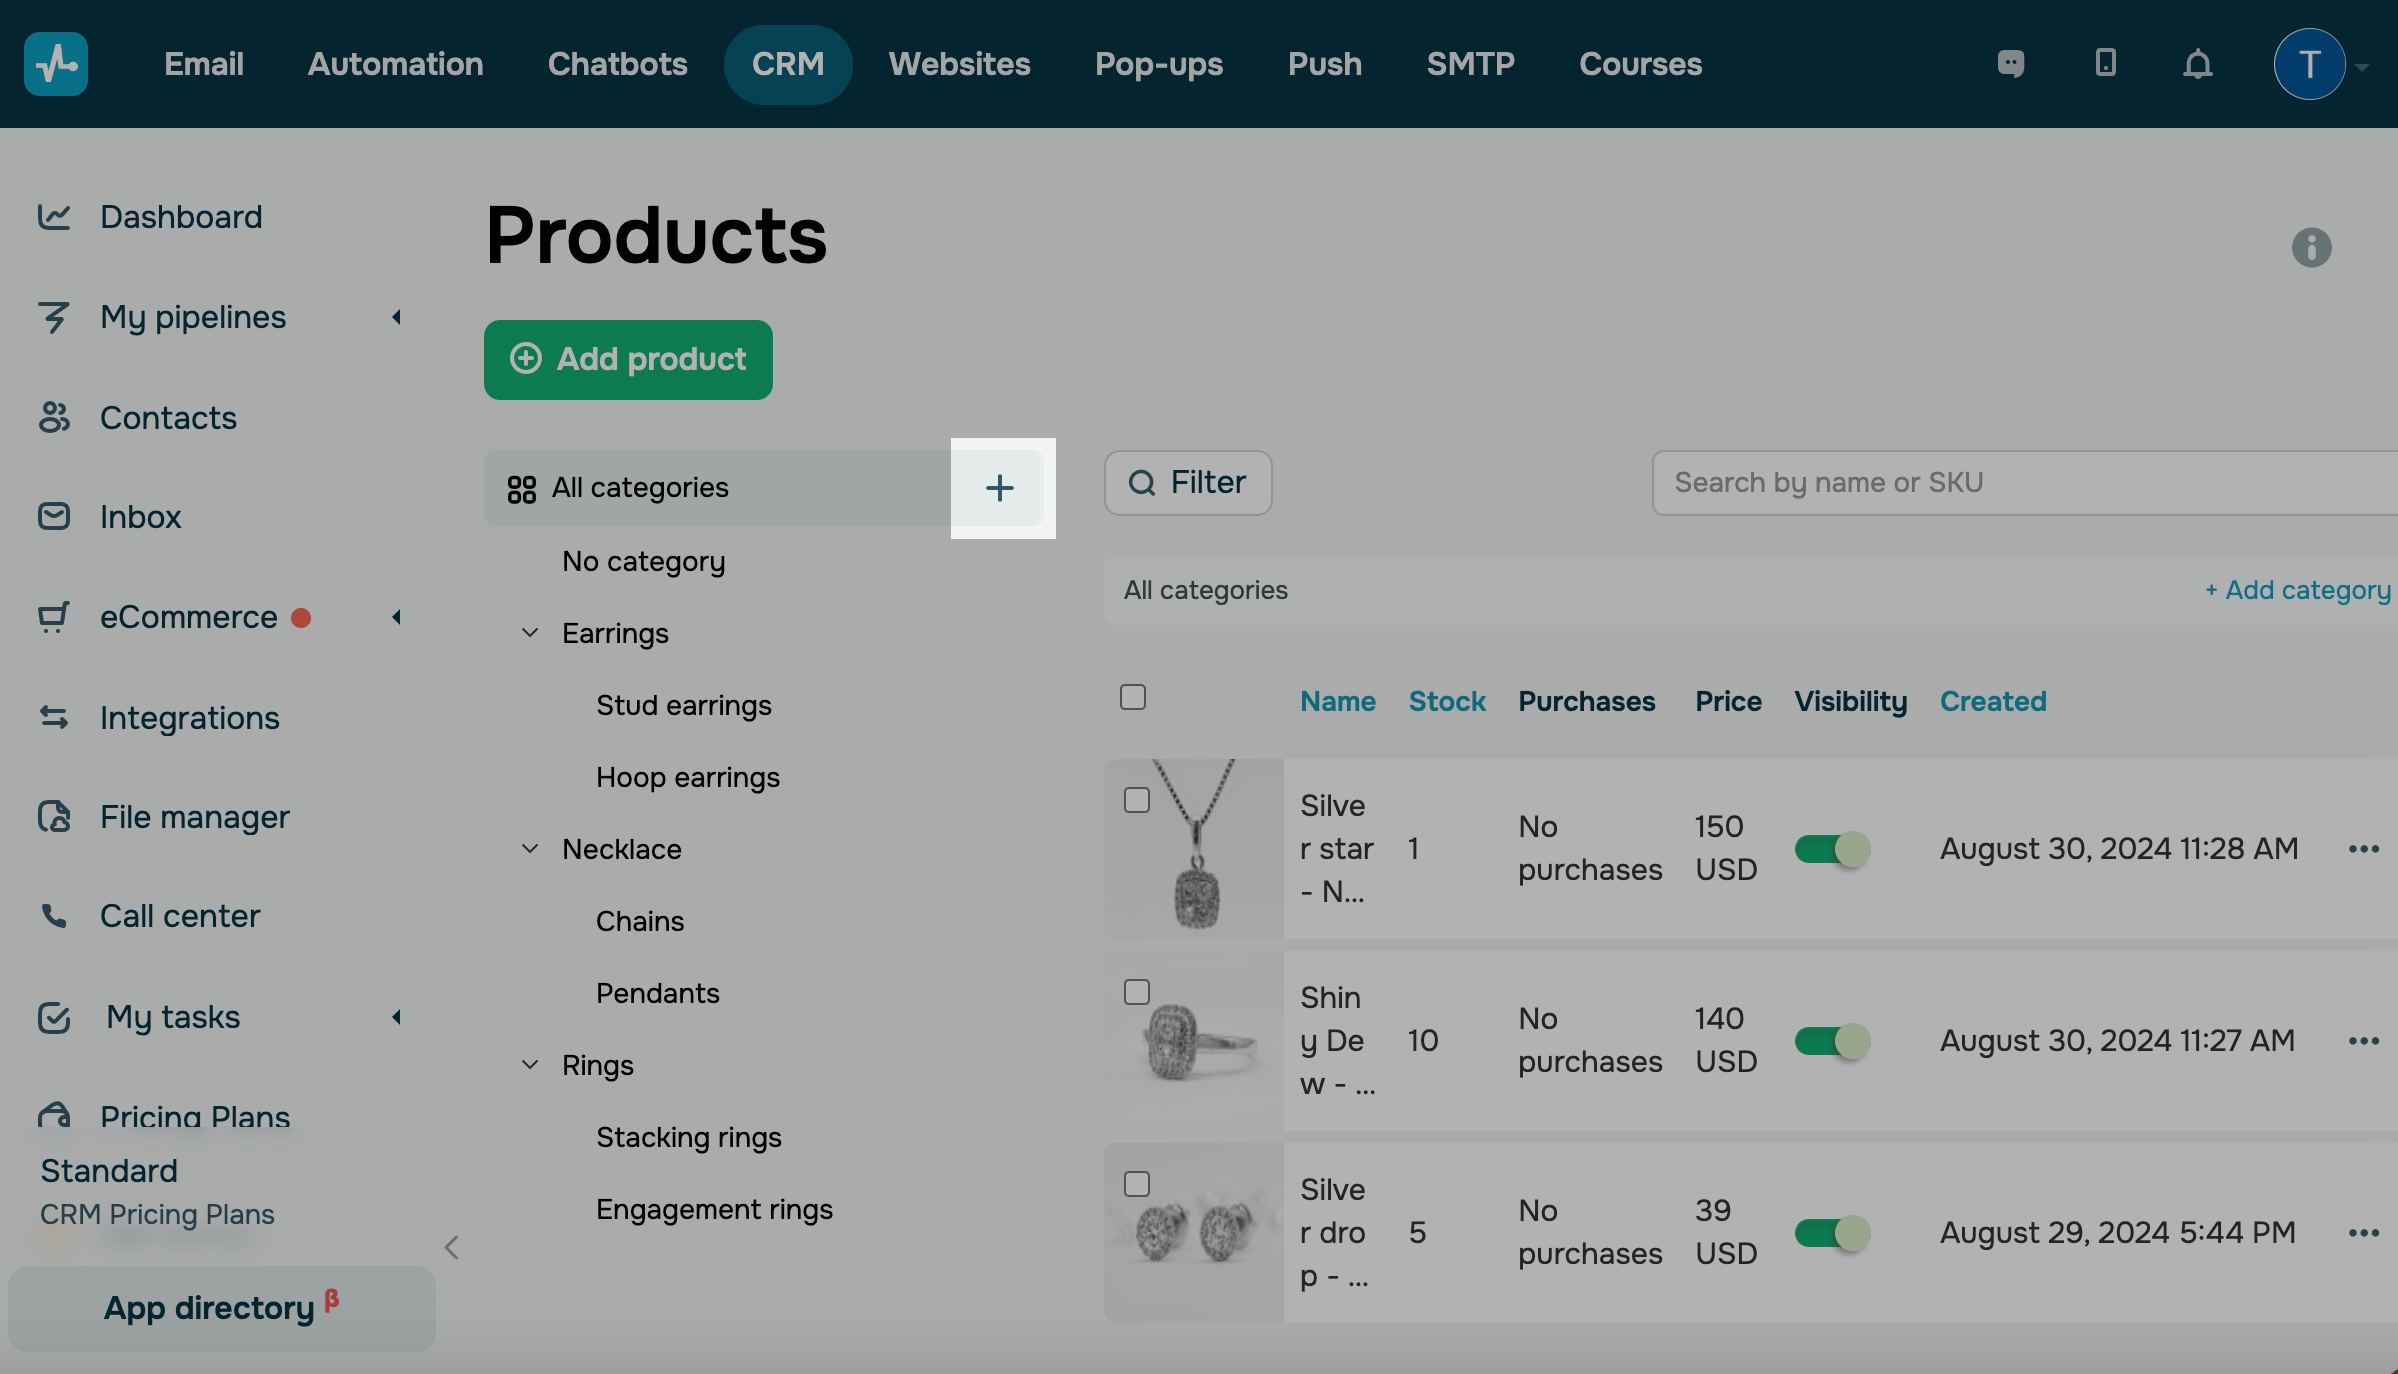The width and height of the screenshot is (2398, 1374).
Task: Click the SendPulse logo icon
Action: point(56,64)
